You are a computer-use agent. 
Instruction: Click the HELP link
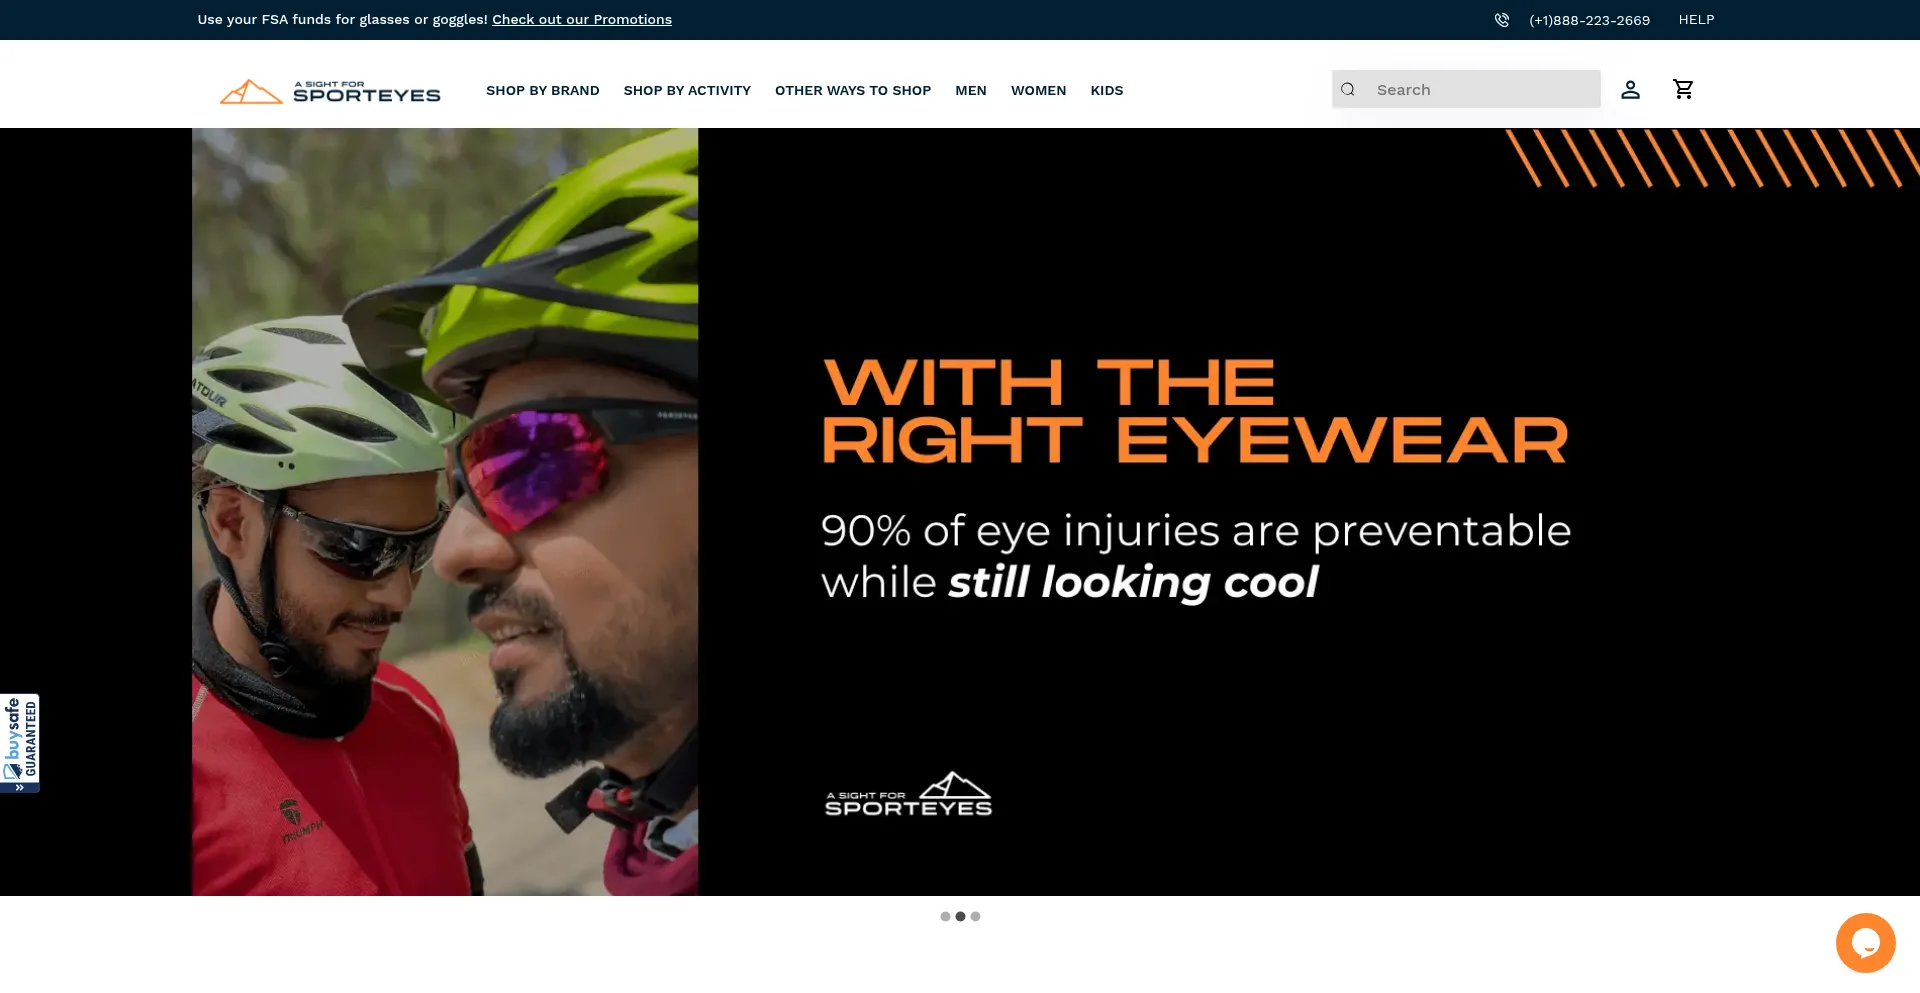click(x=1696, y=20)
